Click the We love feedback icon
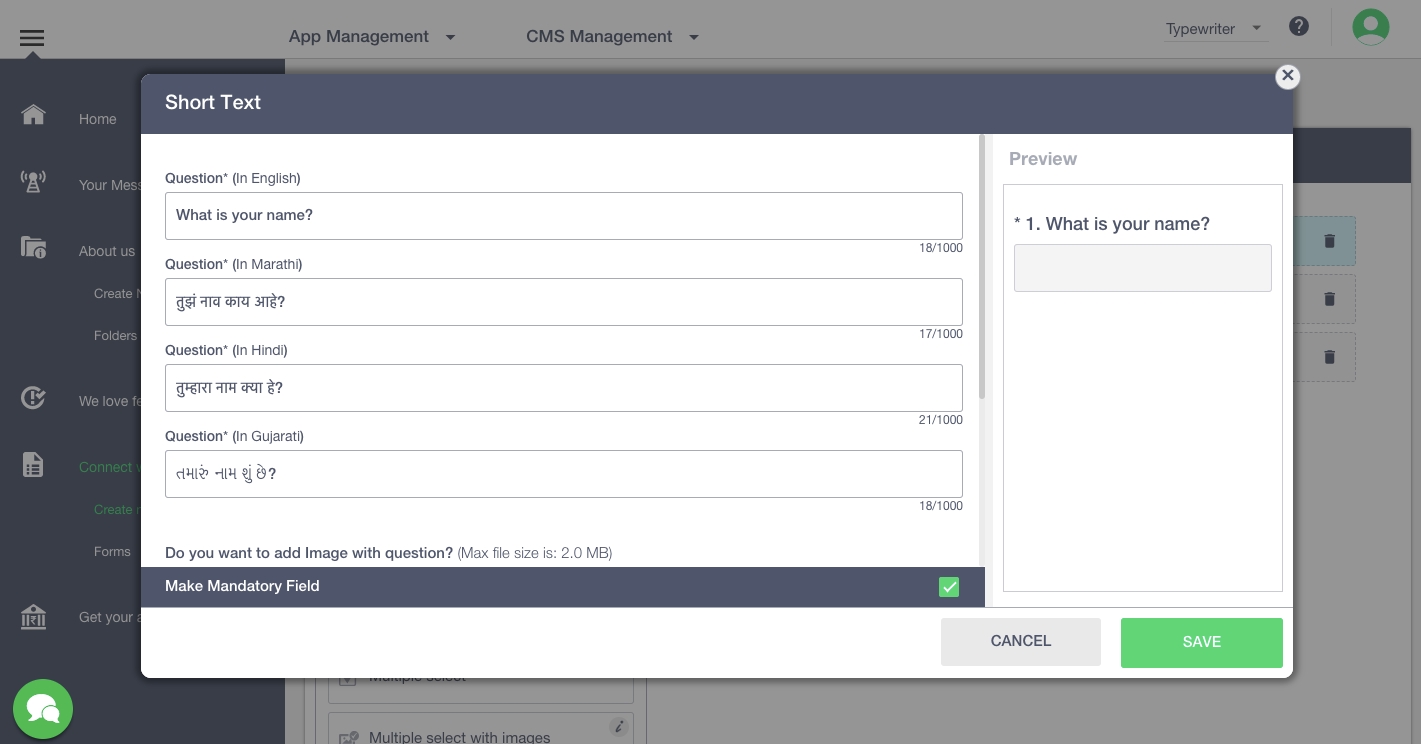Screen dimensions: 1421x744 click(x=33, y=398)
